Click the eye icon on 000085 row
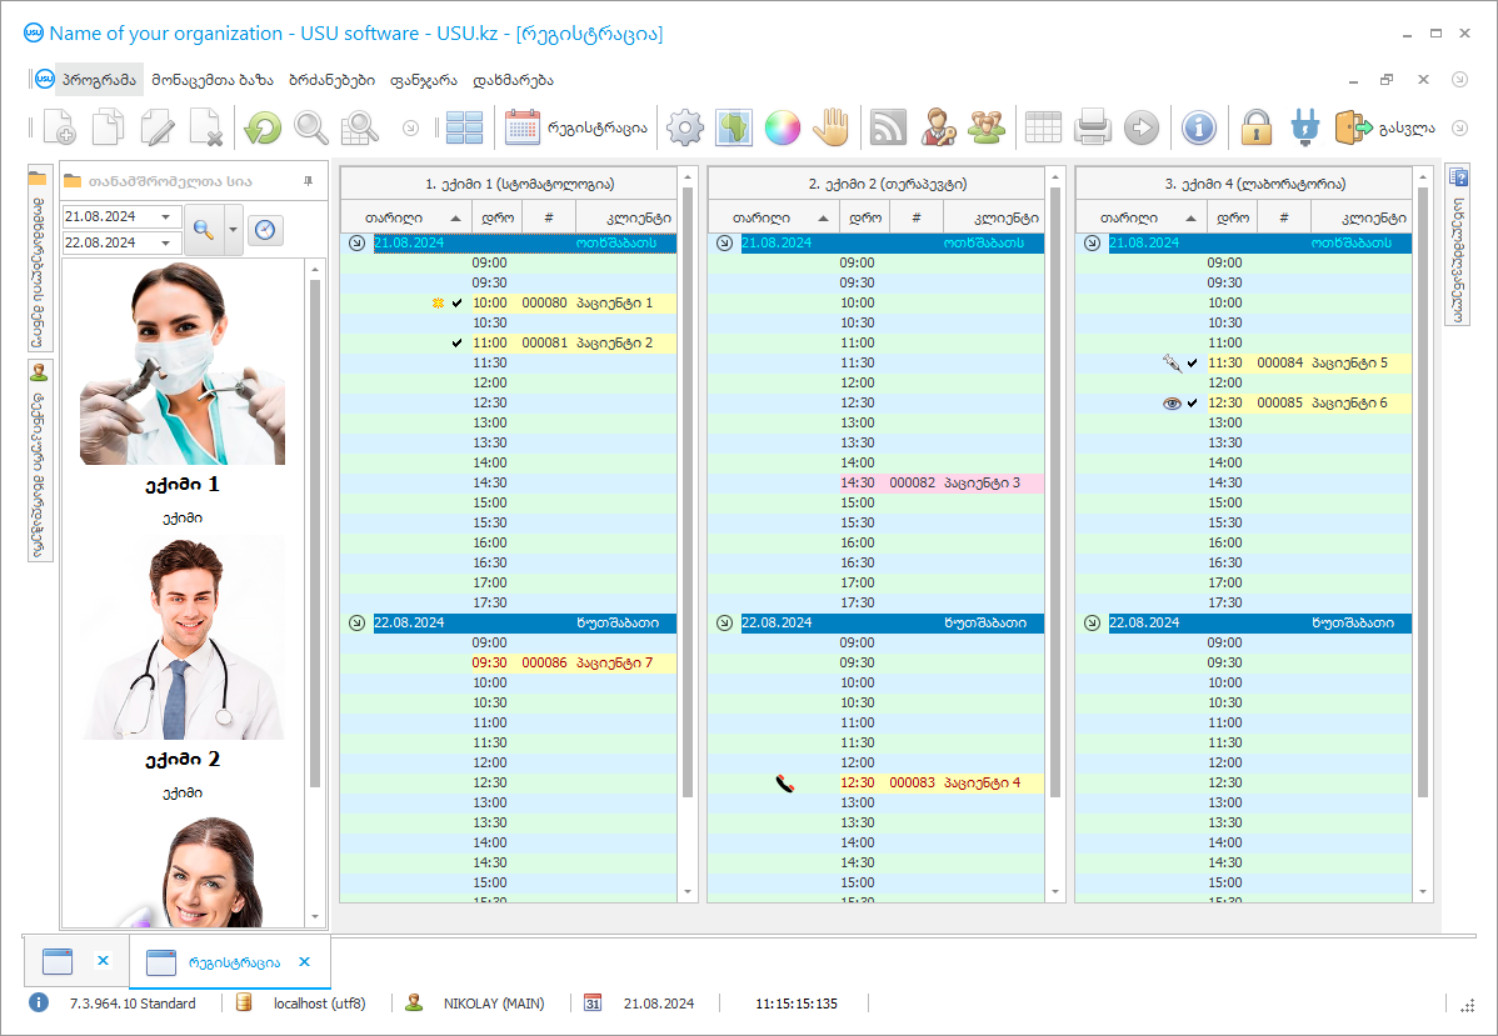The image size is (1498, 1036). click(1172, 403)
